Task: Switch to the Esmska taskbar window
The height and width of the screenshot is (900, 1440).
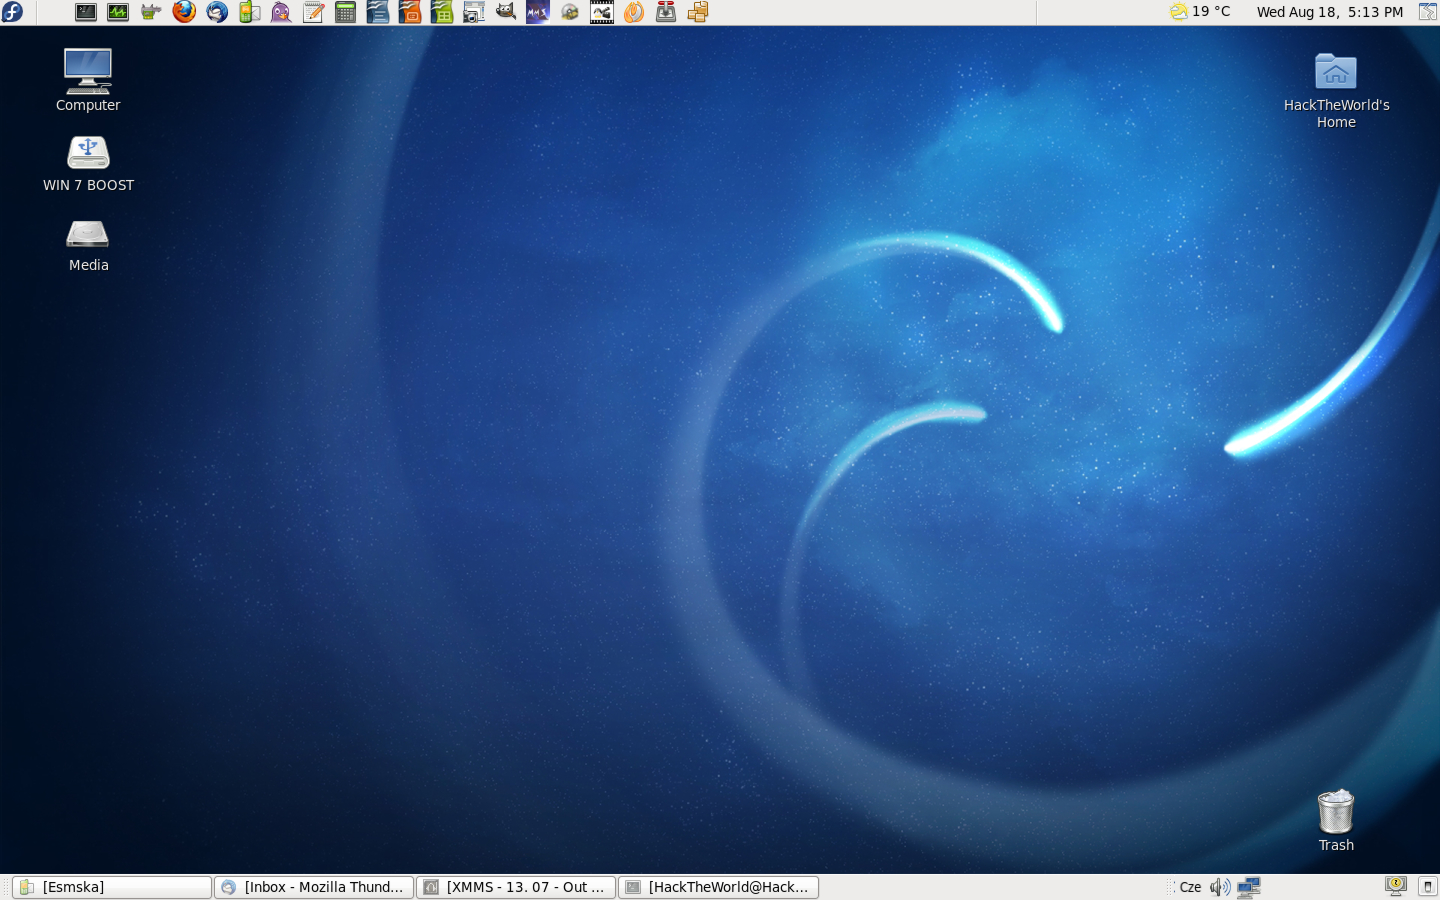Action: 112,887
